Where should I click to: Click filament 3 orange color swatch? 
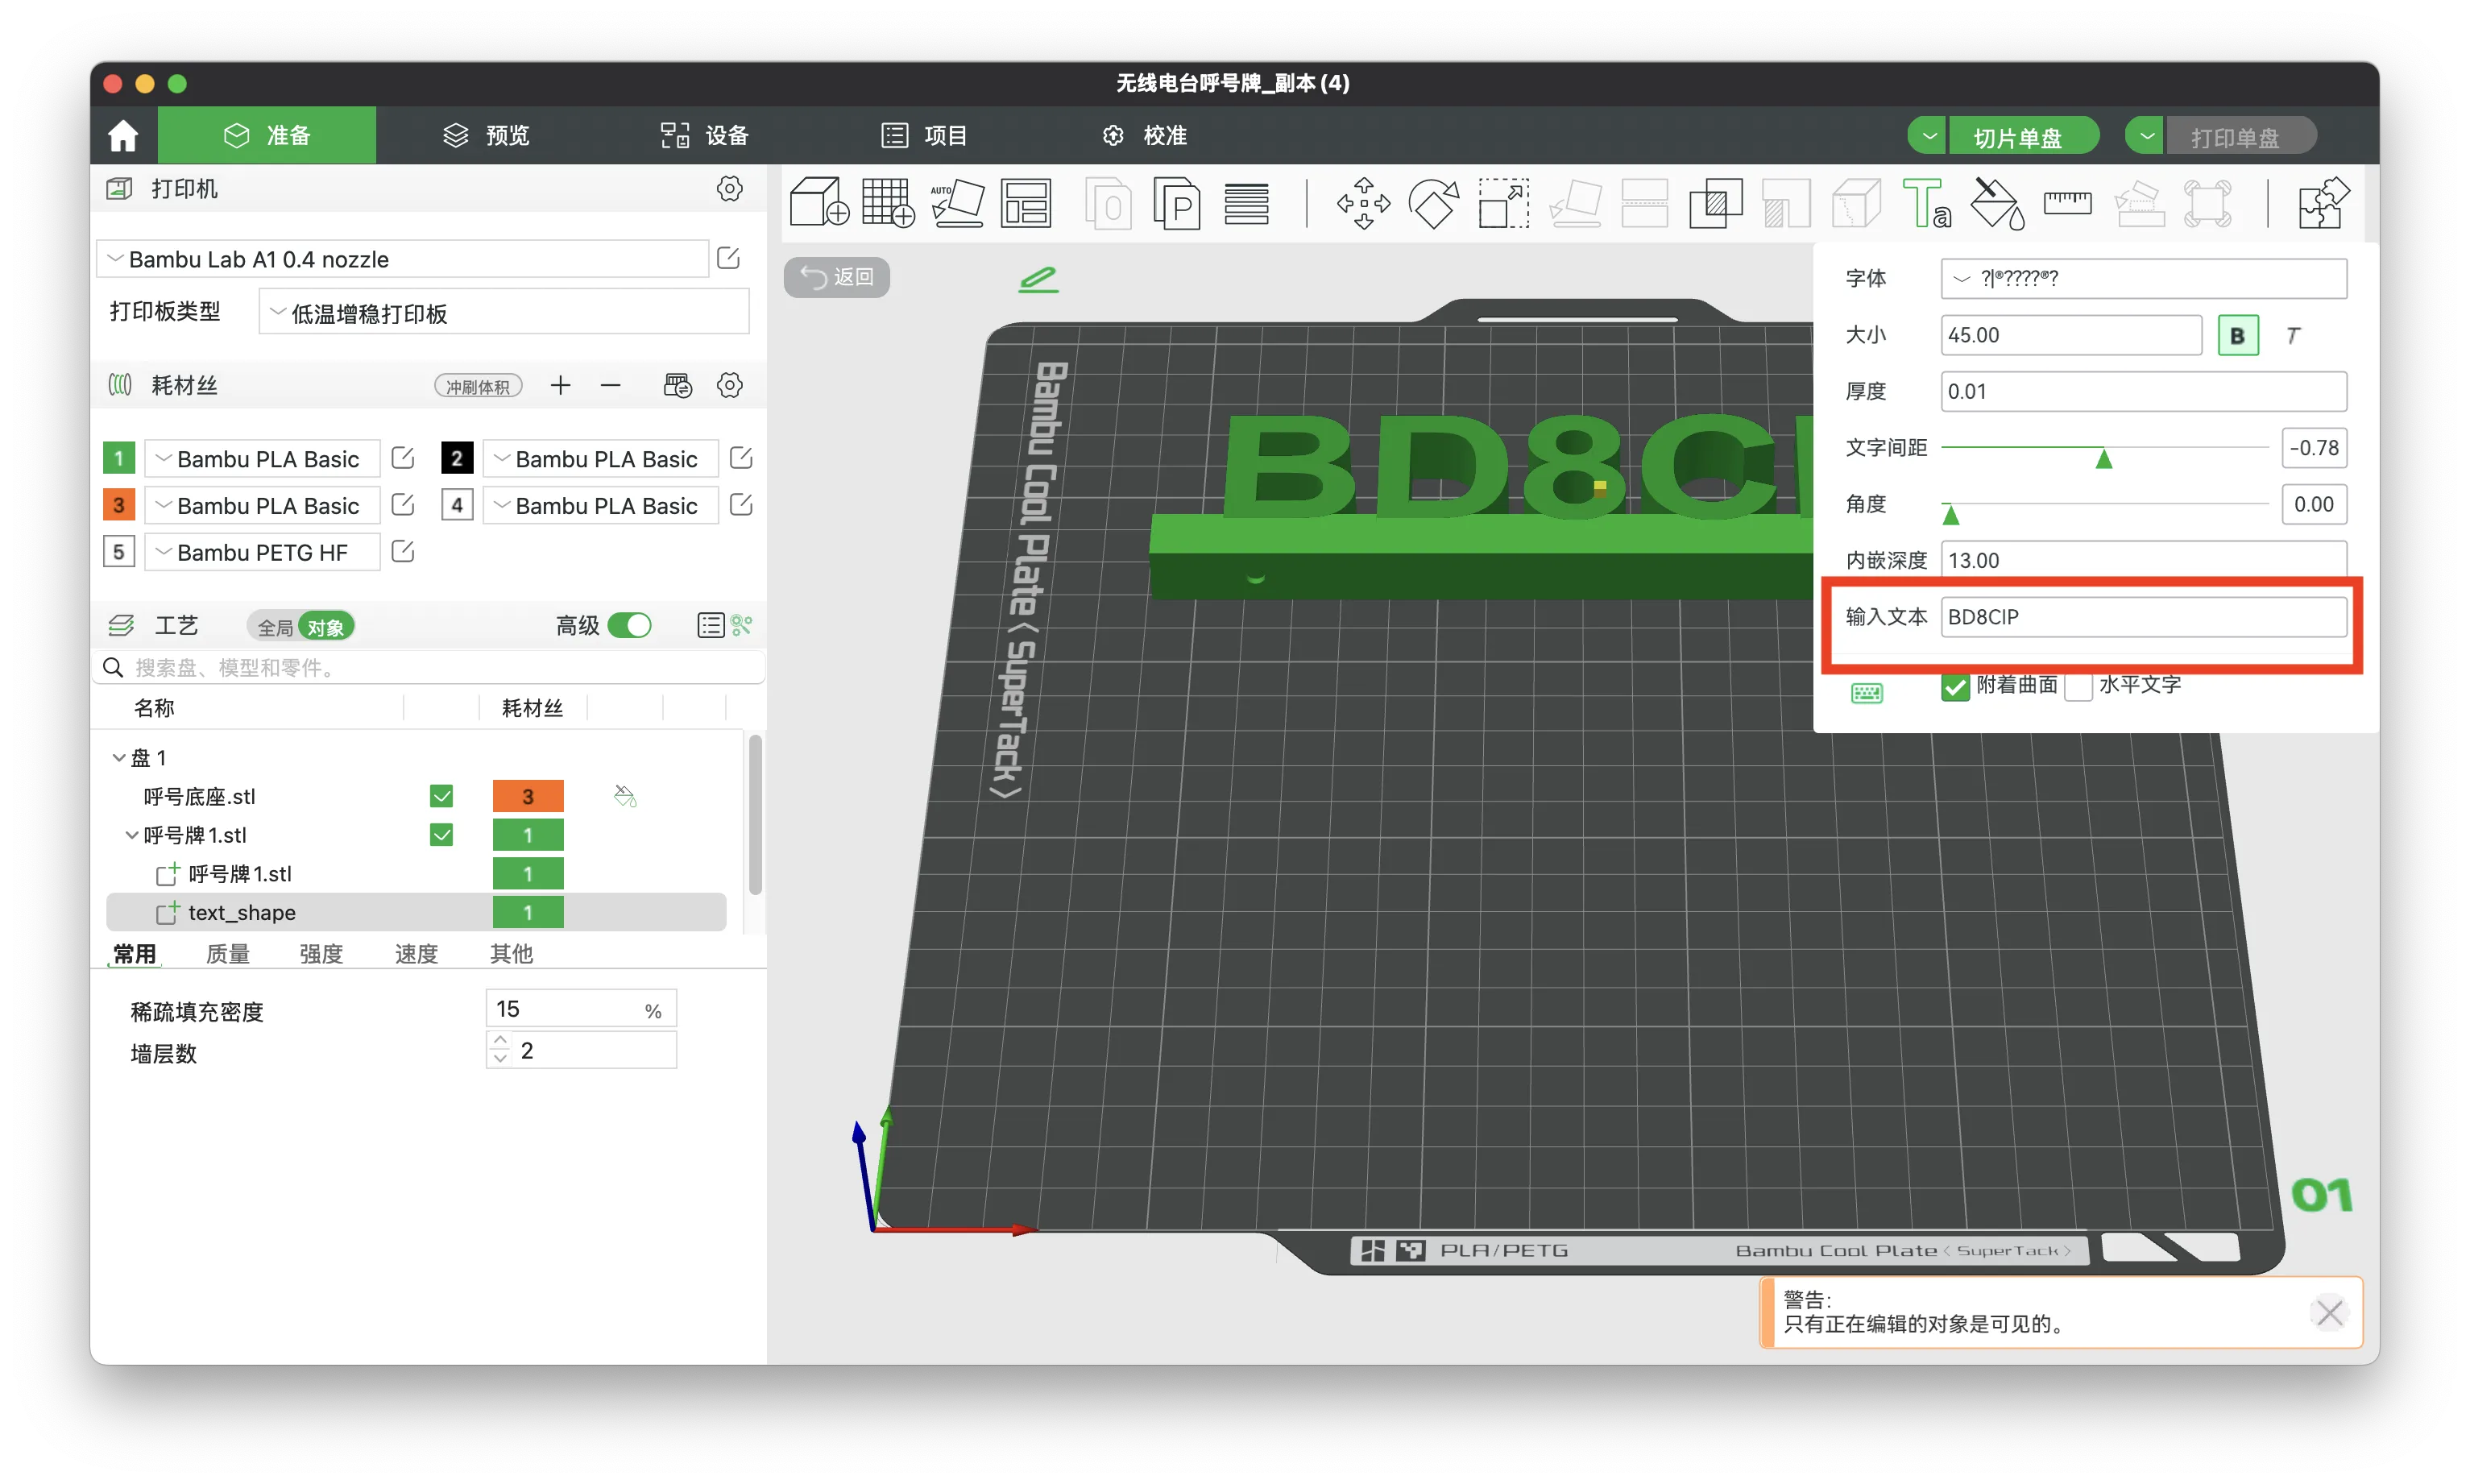click(x=119, y=505)
